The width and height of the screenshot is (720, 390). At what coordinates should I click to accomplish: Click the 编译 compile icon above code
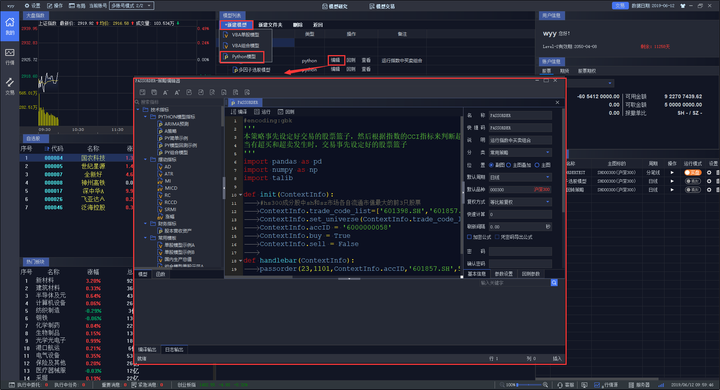point(239,112)
